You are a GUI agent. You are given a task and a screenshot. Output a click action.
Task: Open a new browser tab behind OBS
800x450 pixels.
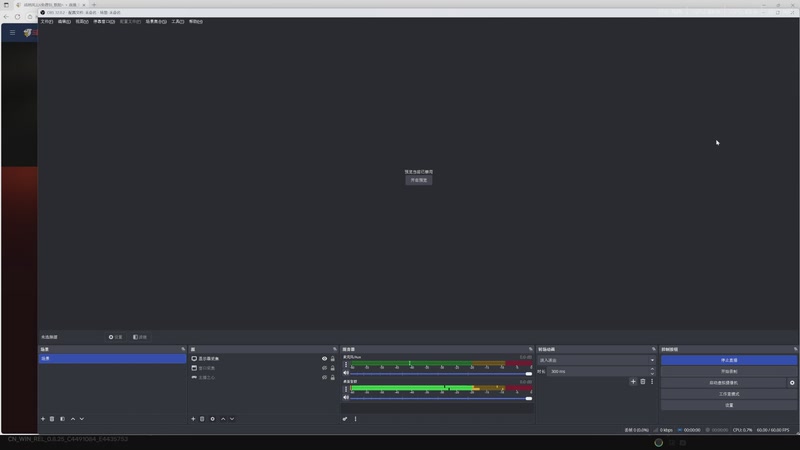(94, 5)
